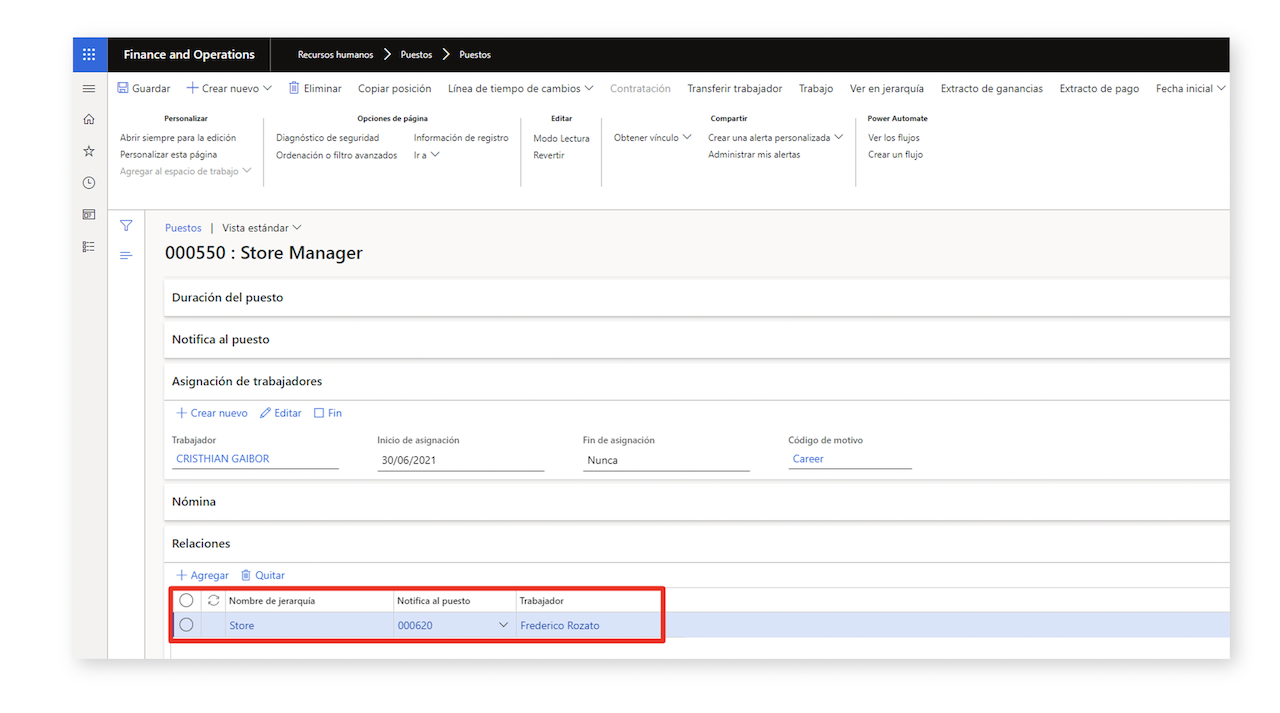1280x713 pixels.
Task: Expand the hamburger navigation menu
Action: (89, 89)
